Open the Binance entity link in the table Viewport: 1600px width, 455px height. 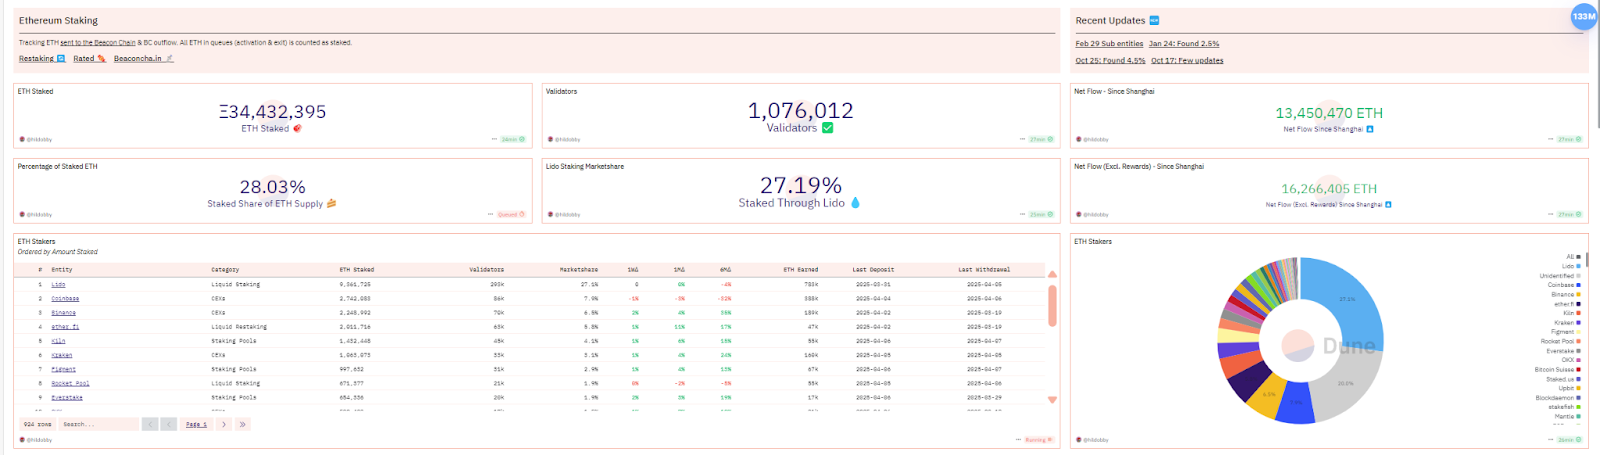pyautogui.click(x=63, y=313)
